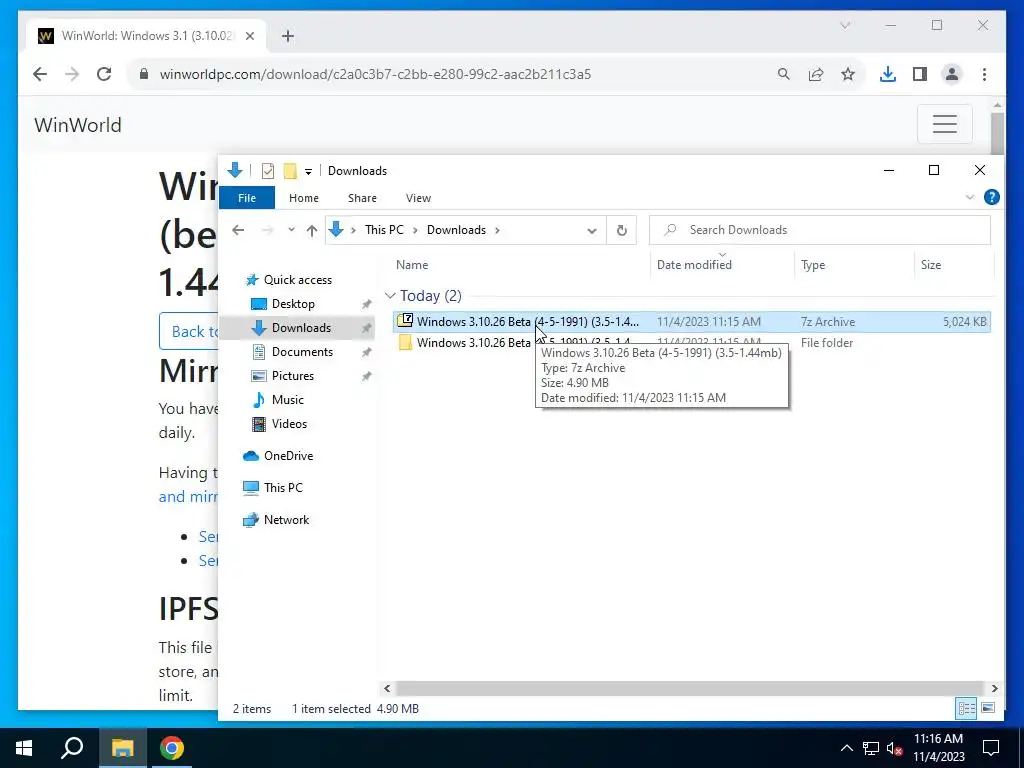Open Explorer Help icon
This screenshot has height=768, width=1024.
991,197
